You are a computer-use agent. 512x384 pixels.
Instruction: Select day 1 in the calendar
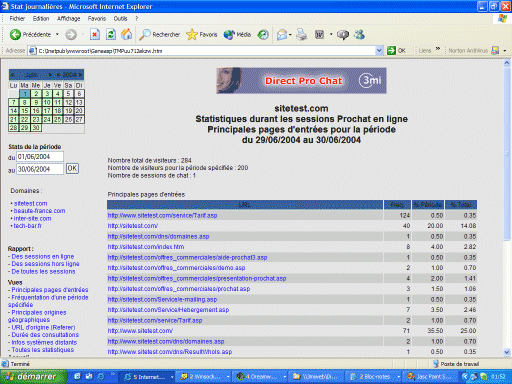(25, 94)
